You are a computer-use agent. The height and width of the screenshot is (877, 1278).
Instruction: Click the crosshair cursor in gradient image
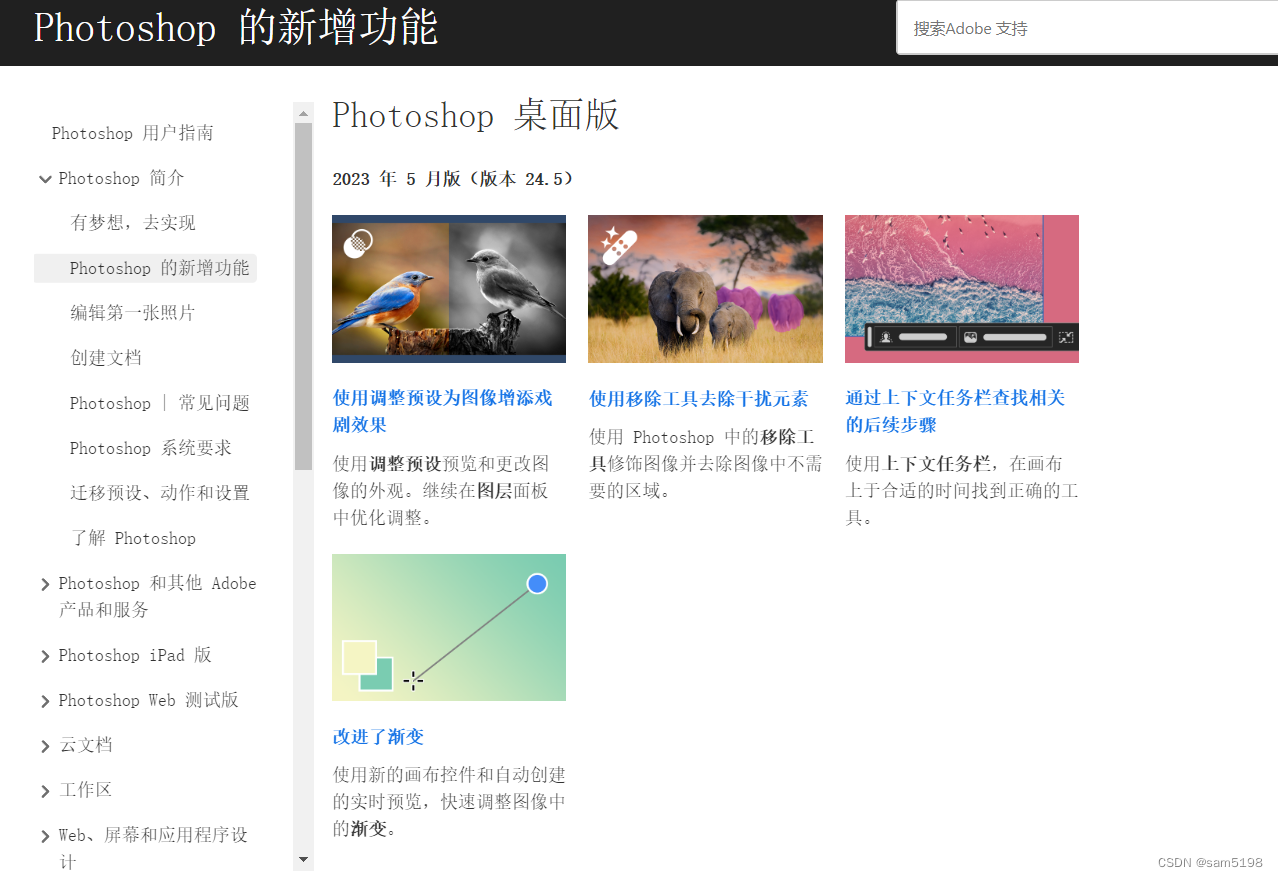click(x=413, y=681)
